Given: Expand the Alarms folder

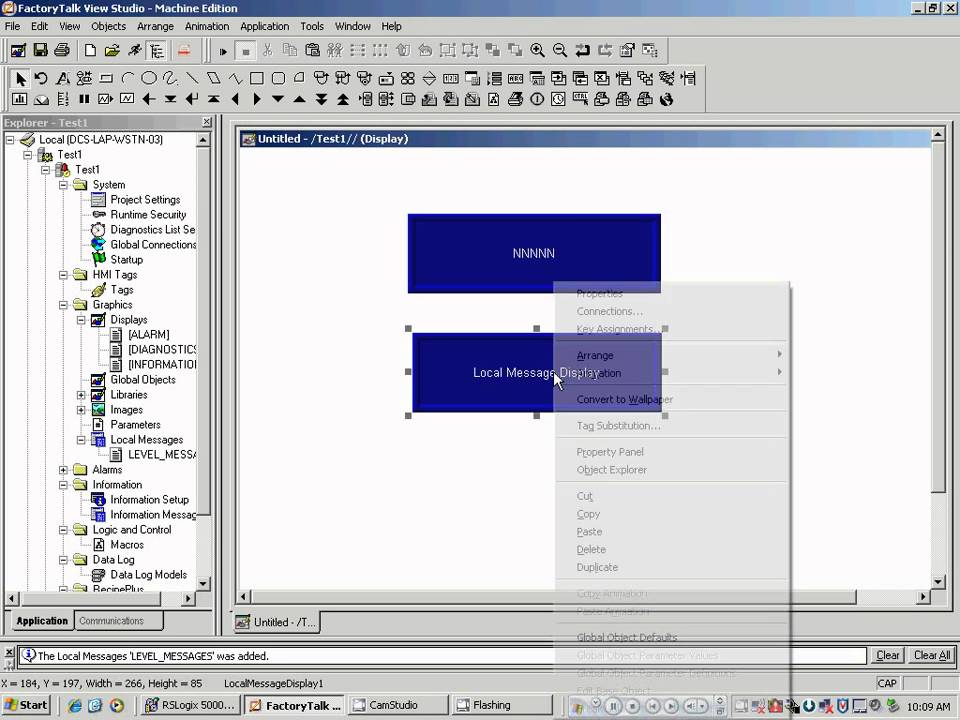Looking at the screenshot, I should 64,470.
